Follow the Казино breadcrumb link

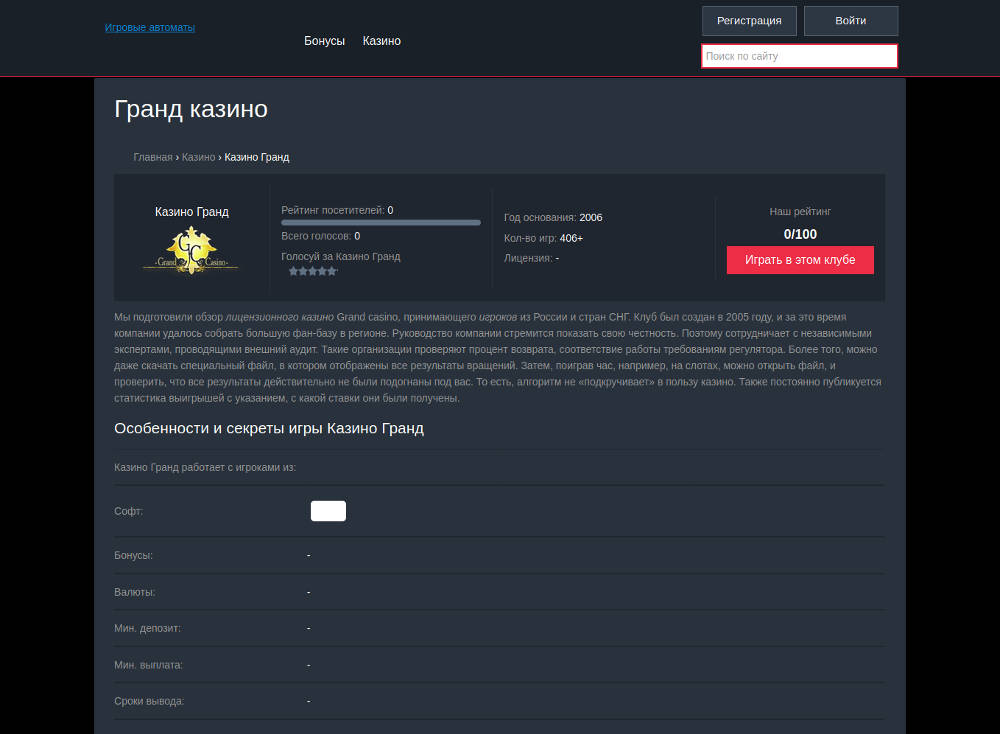198,158
